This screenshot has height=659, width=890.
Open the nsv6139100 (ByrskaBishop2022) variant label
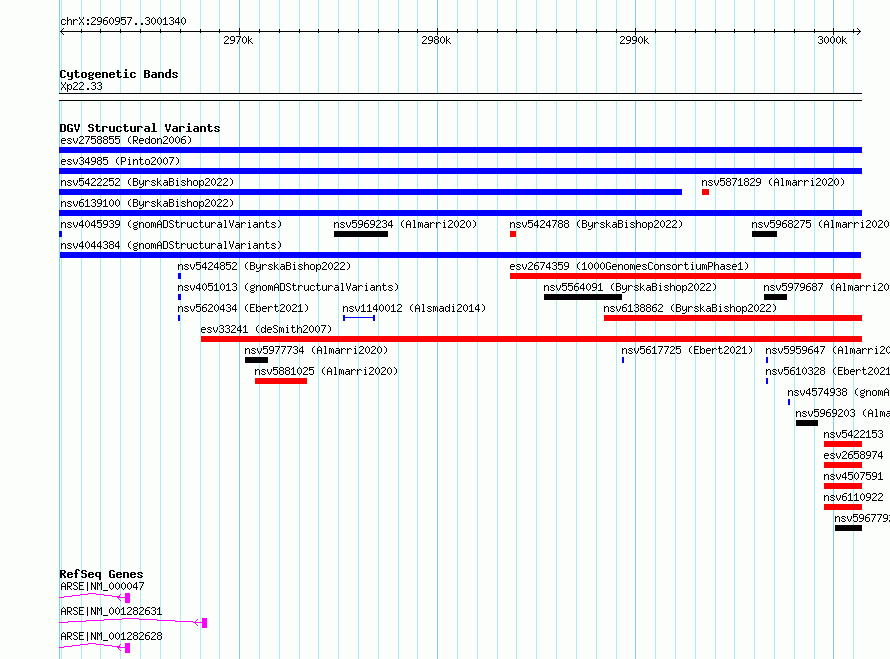[x=147, y=203]
